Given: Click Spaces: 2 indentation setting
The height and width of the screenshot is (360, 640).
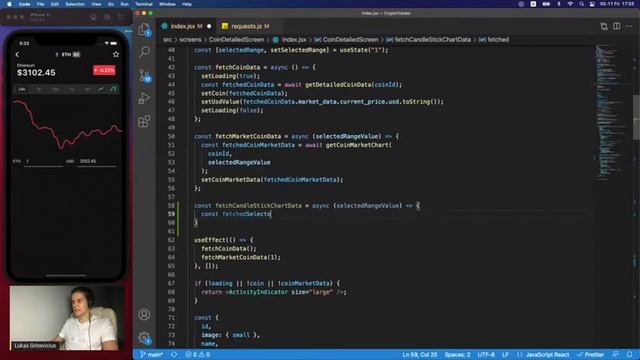Looking at the screenshot, I should pyautogui.click(x=457, y=354).
